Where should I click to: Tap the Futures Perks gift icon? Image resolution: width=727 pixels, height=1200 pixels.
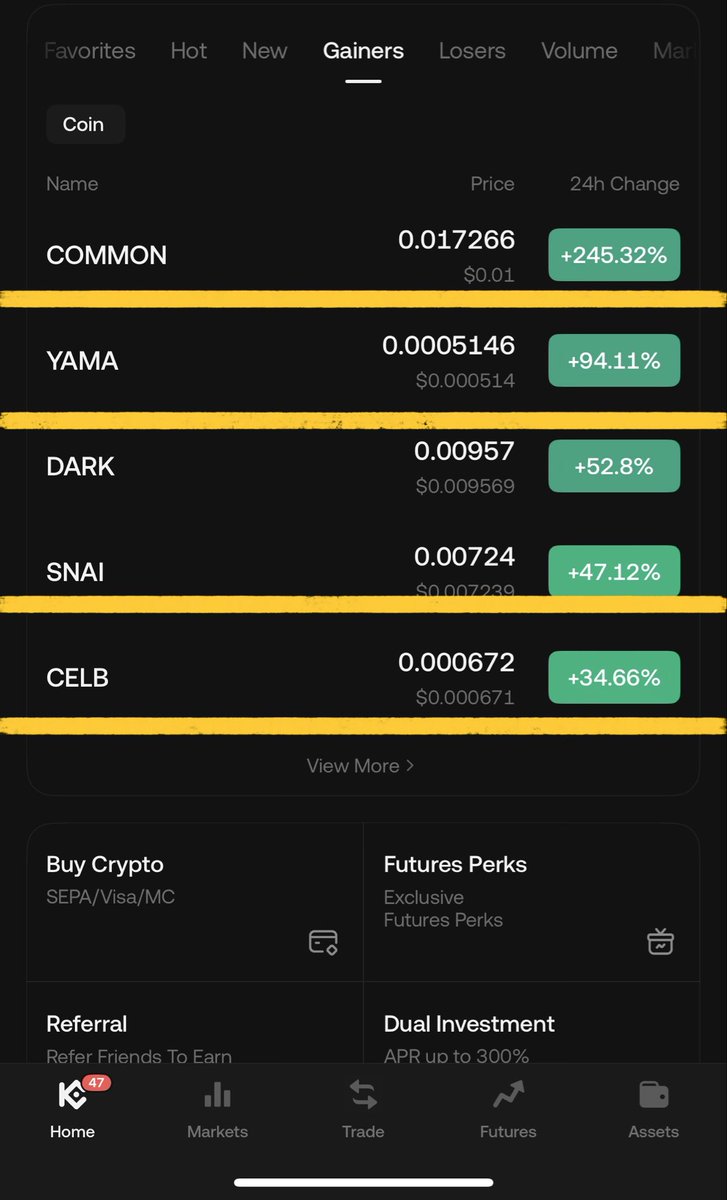[660, 941]
